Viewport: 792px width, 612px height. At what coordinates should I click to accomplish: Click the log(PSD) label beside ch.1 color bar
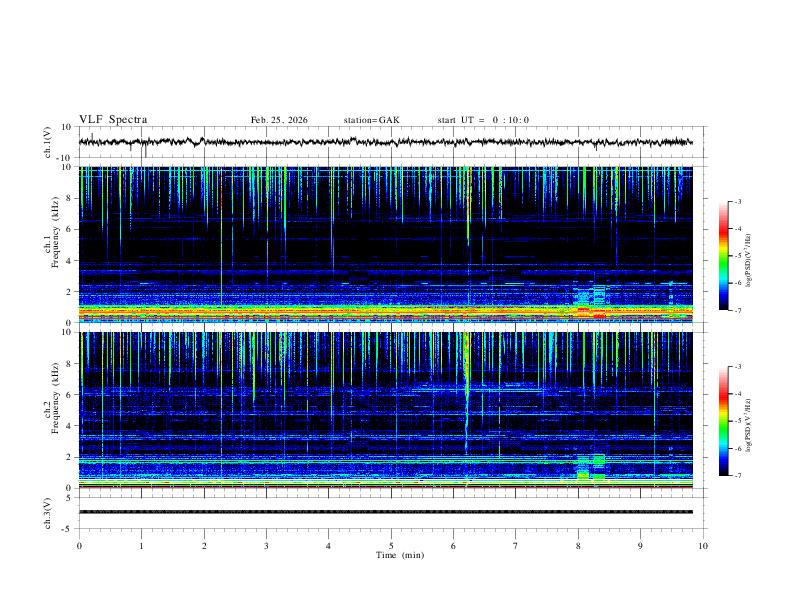pyautogui.click(x=749, y=261)
